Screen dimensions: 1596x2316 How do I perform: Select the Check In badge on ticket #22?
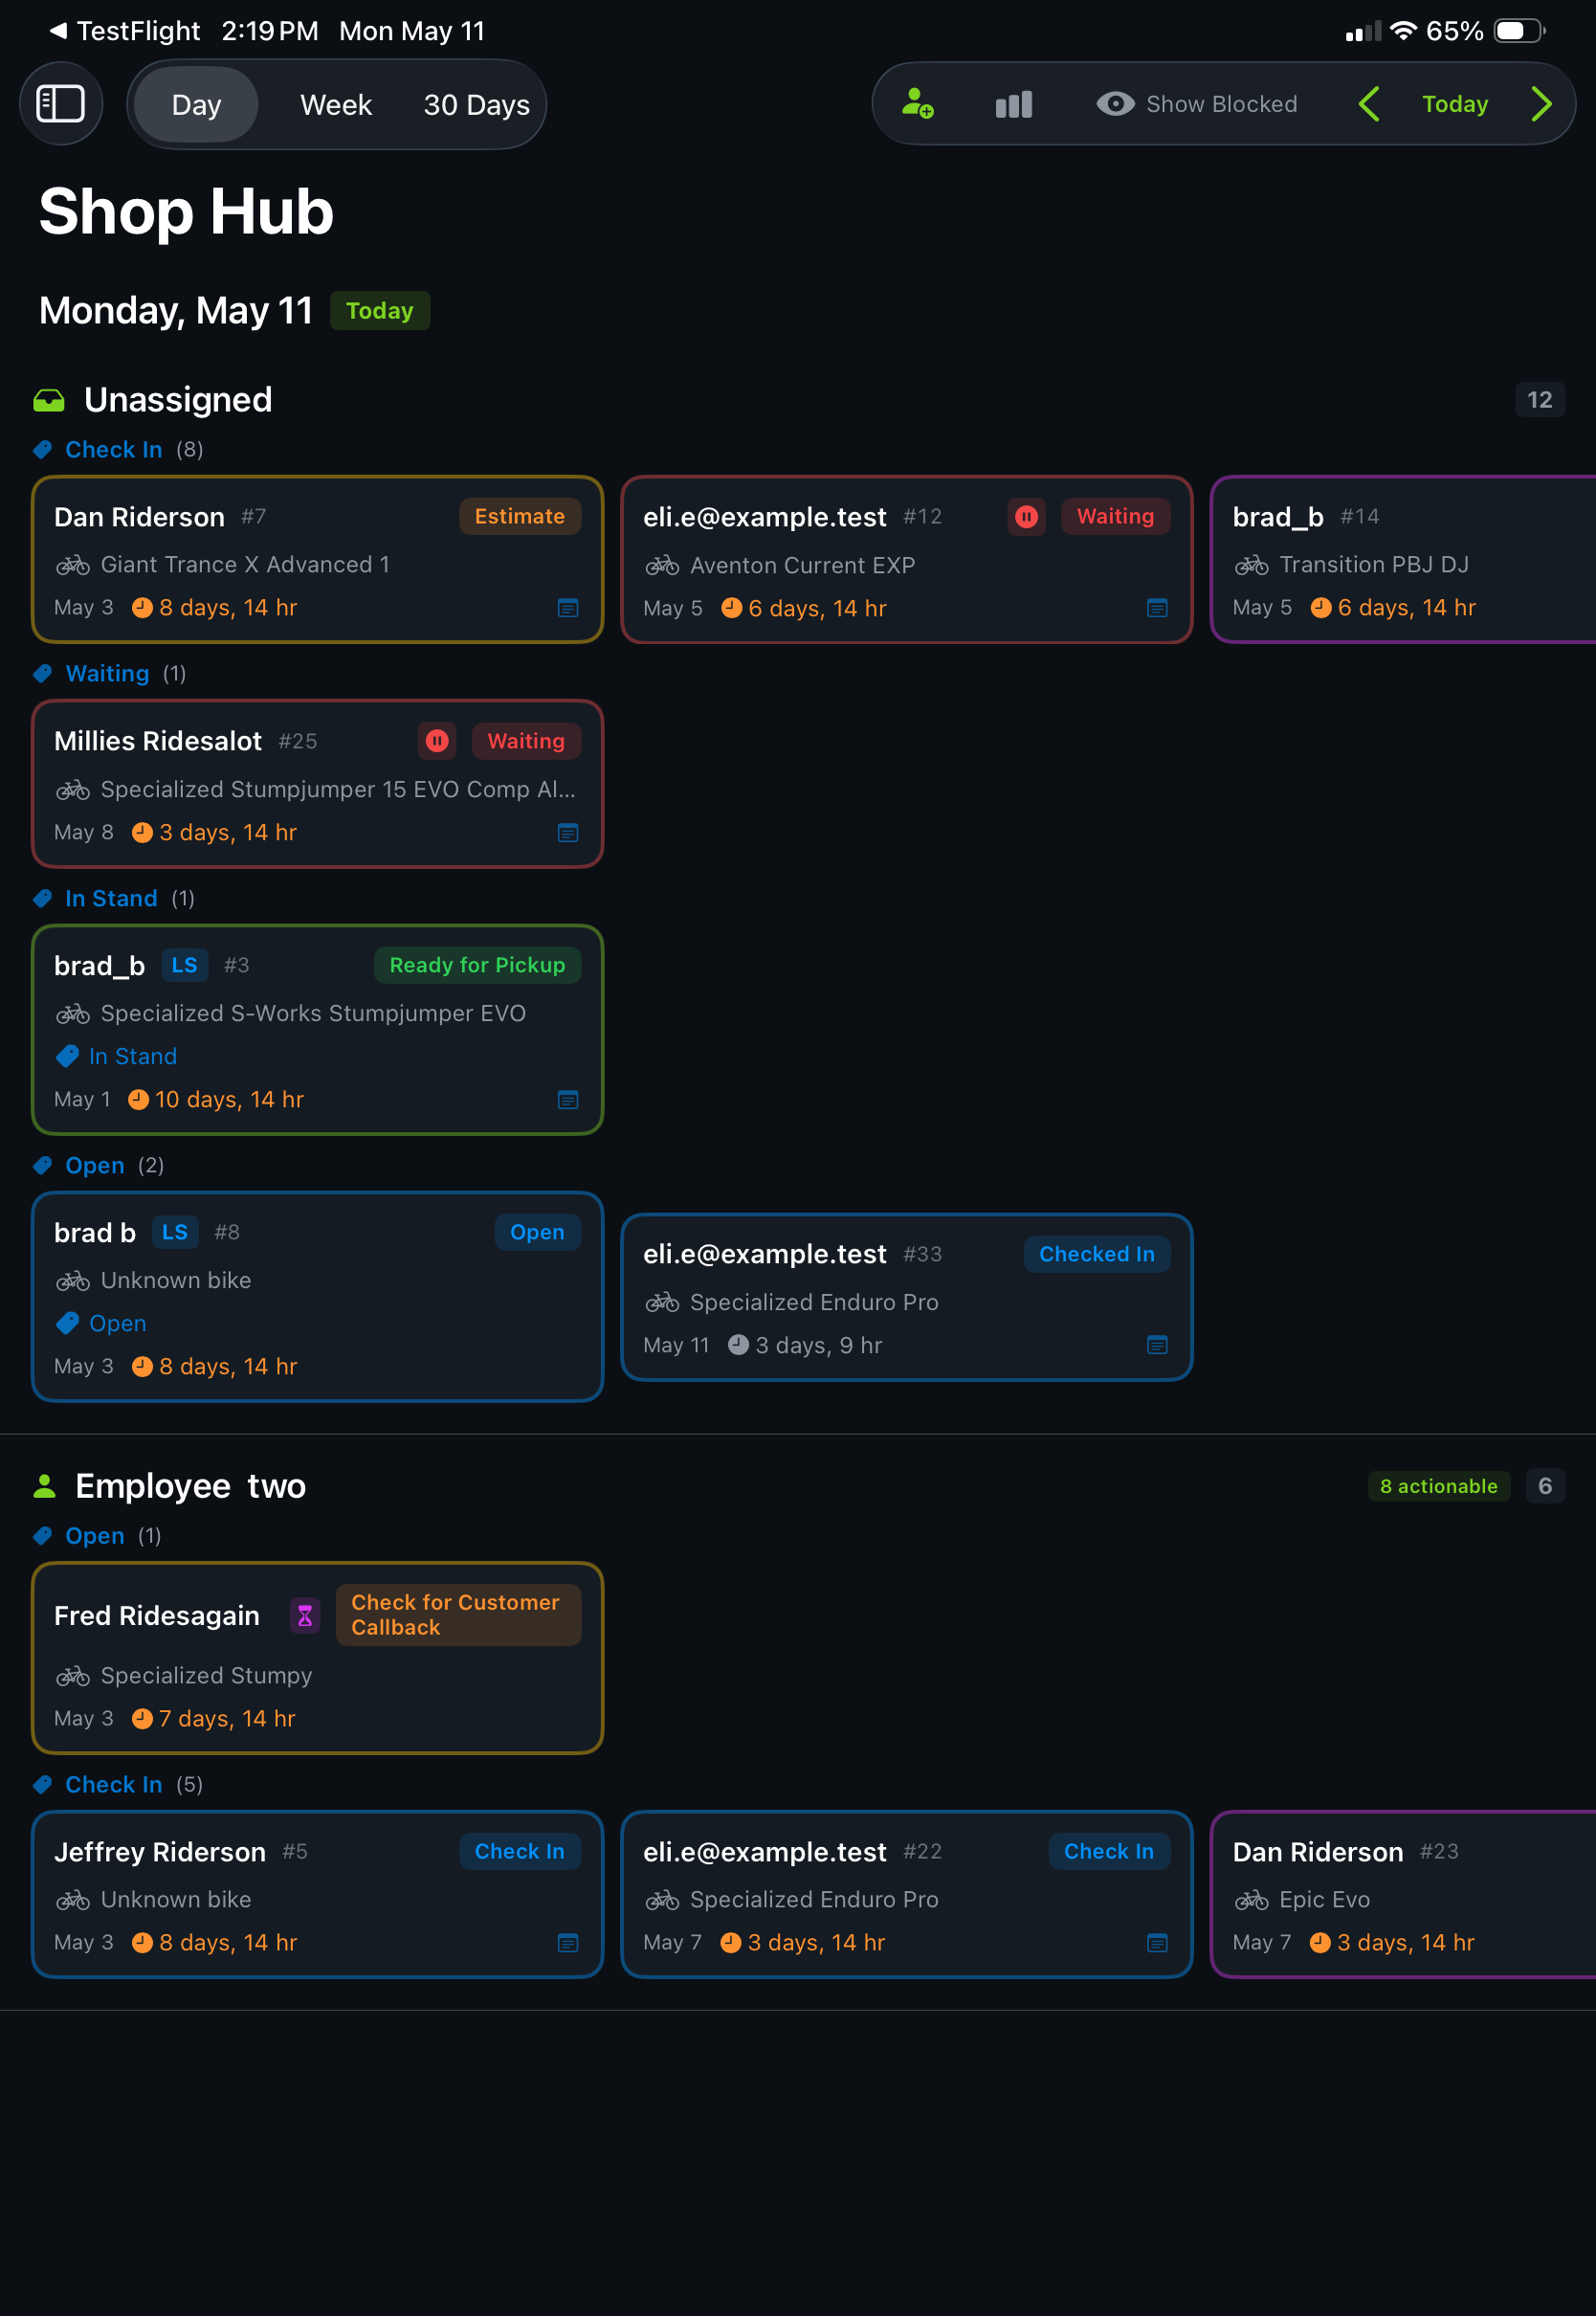(1108, 1851)
